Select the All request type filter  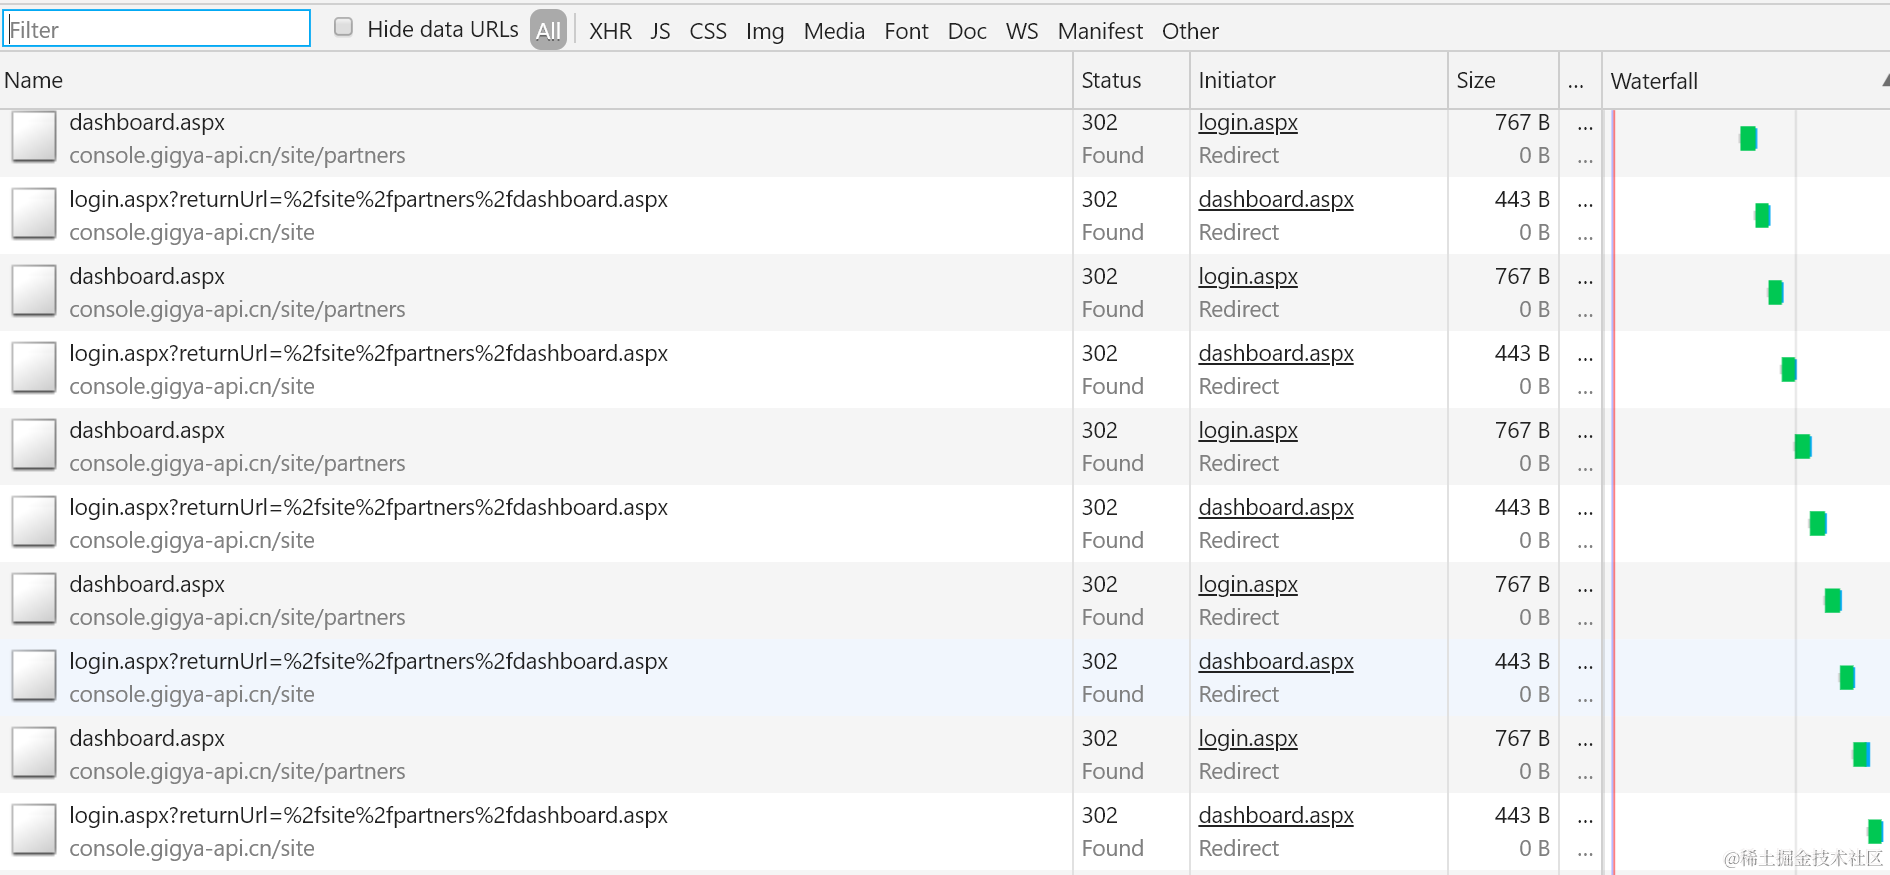(x=548, y=30)
